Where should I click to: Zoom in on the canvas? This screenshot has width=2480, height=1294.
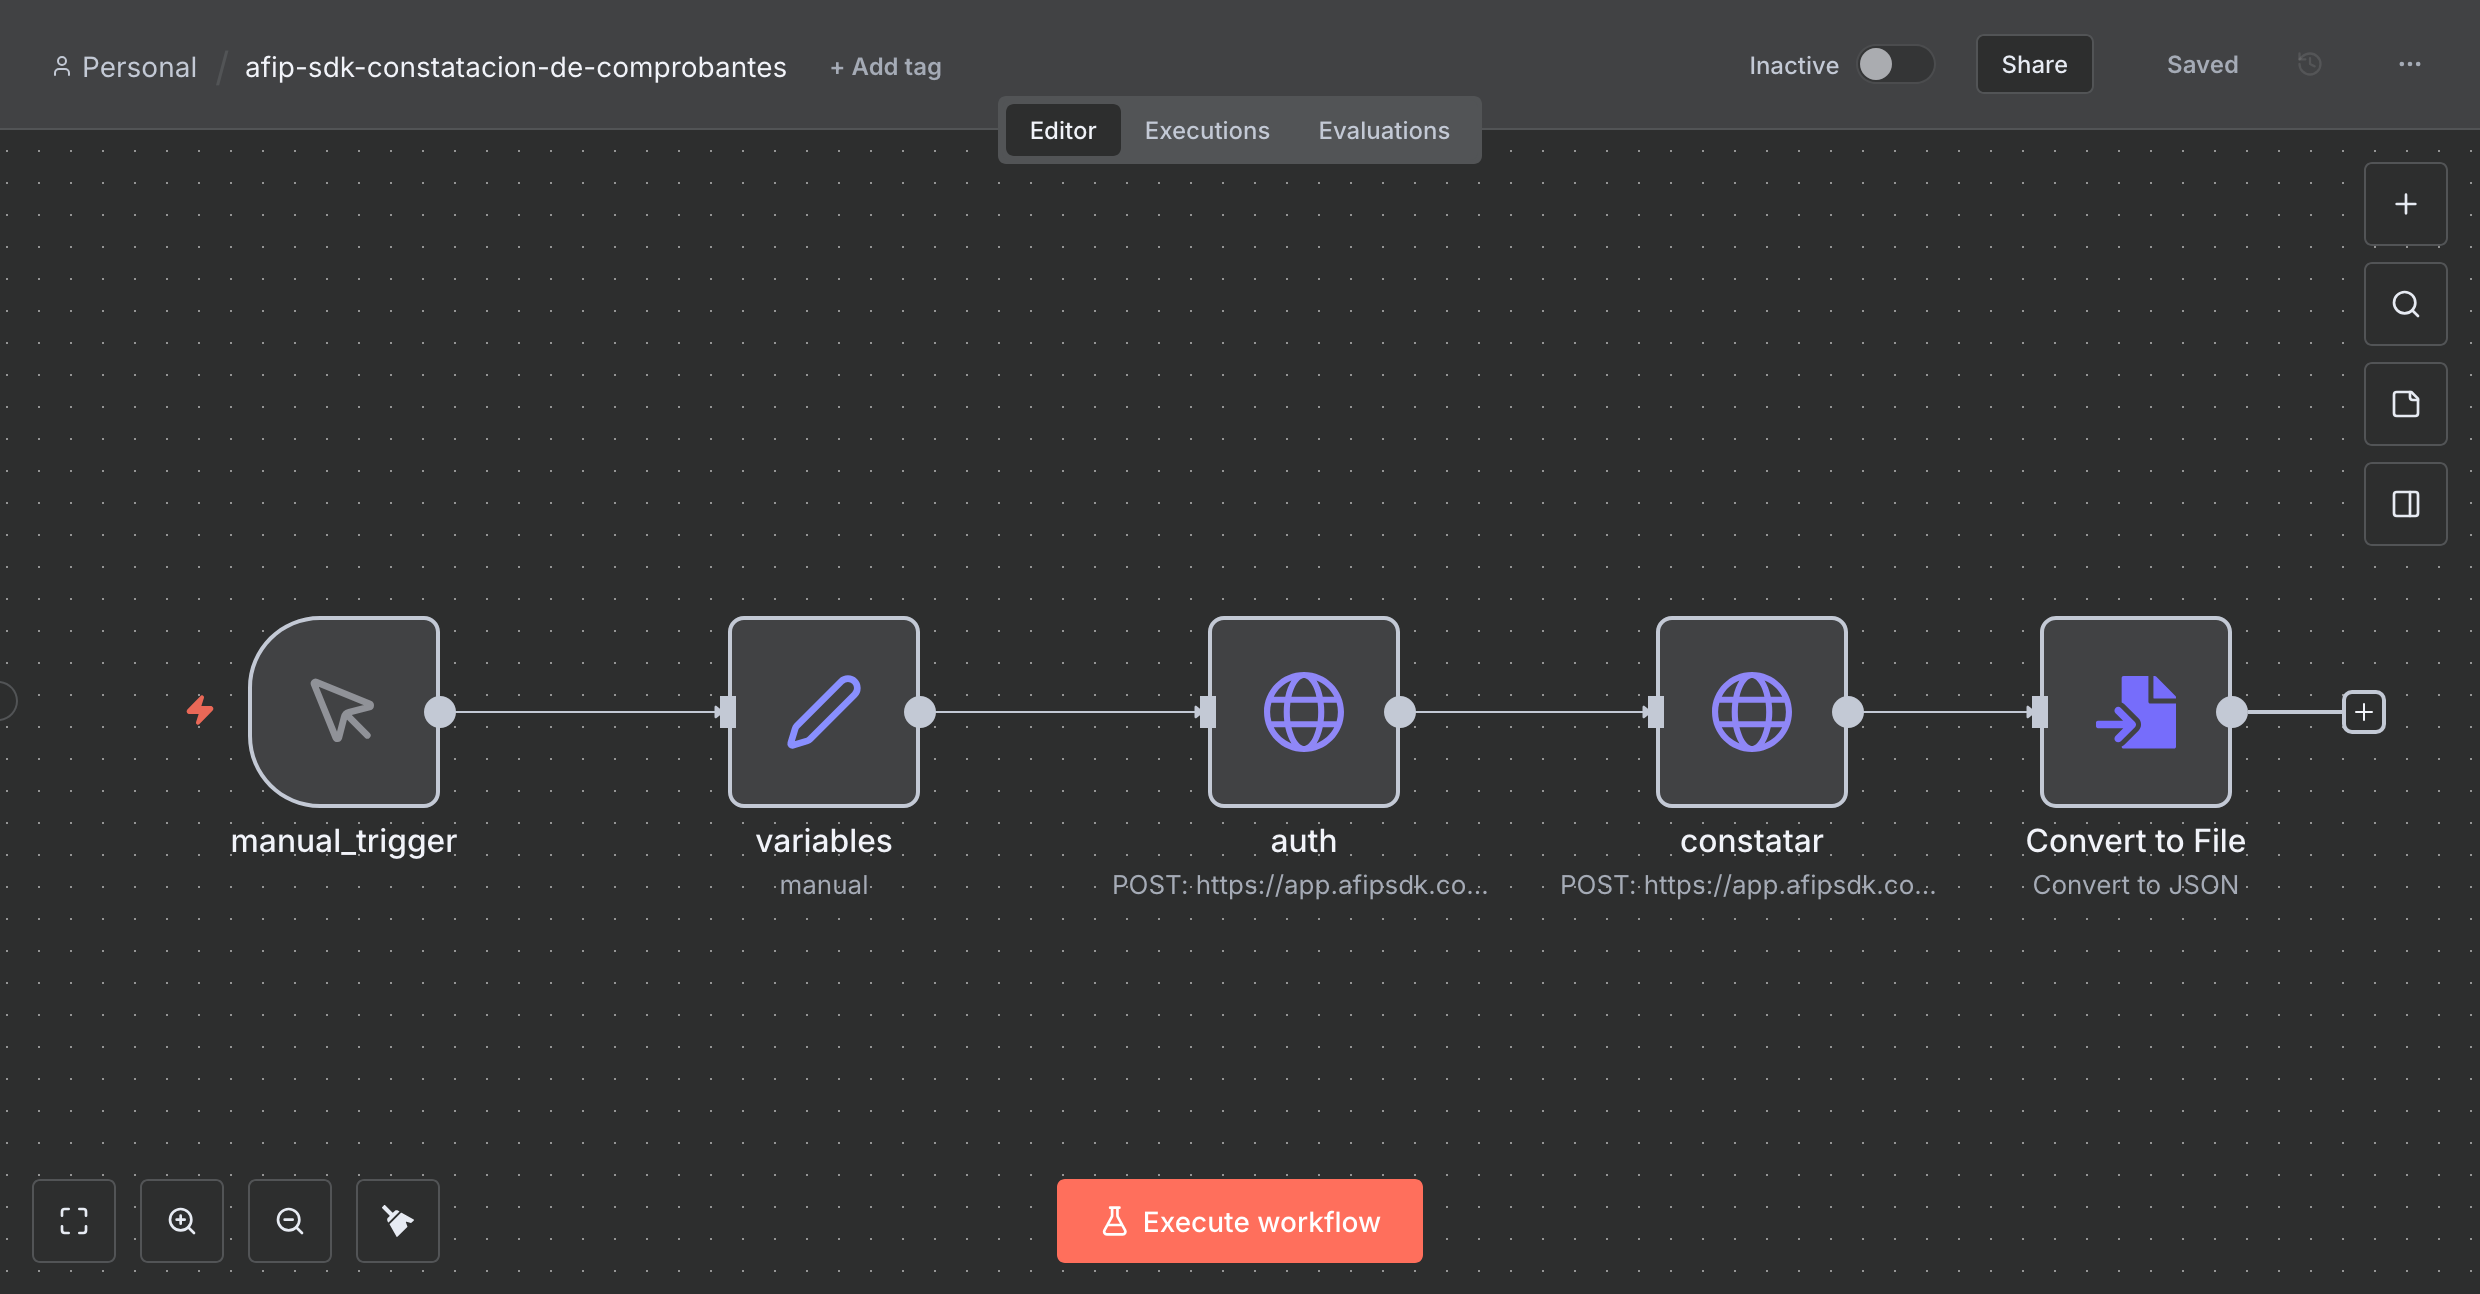coord(182,1220)
